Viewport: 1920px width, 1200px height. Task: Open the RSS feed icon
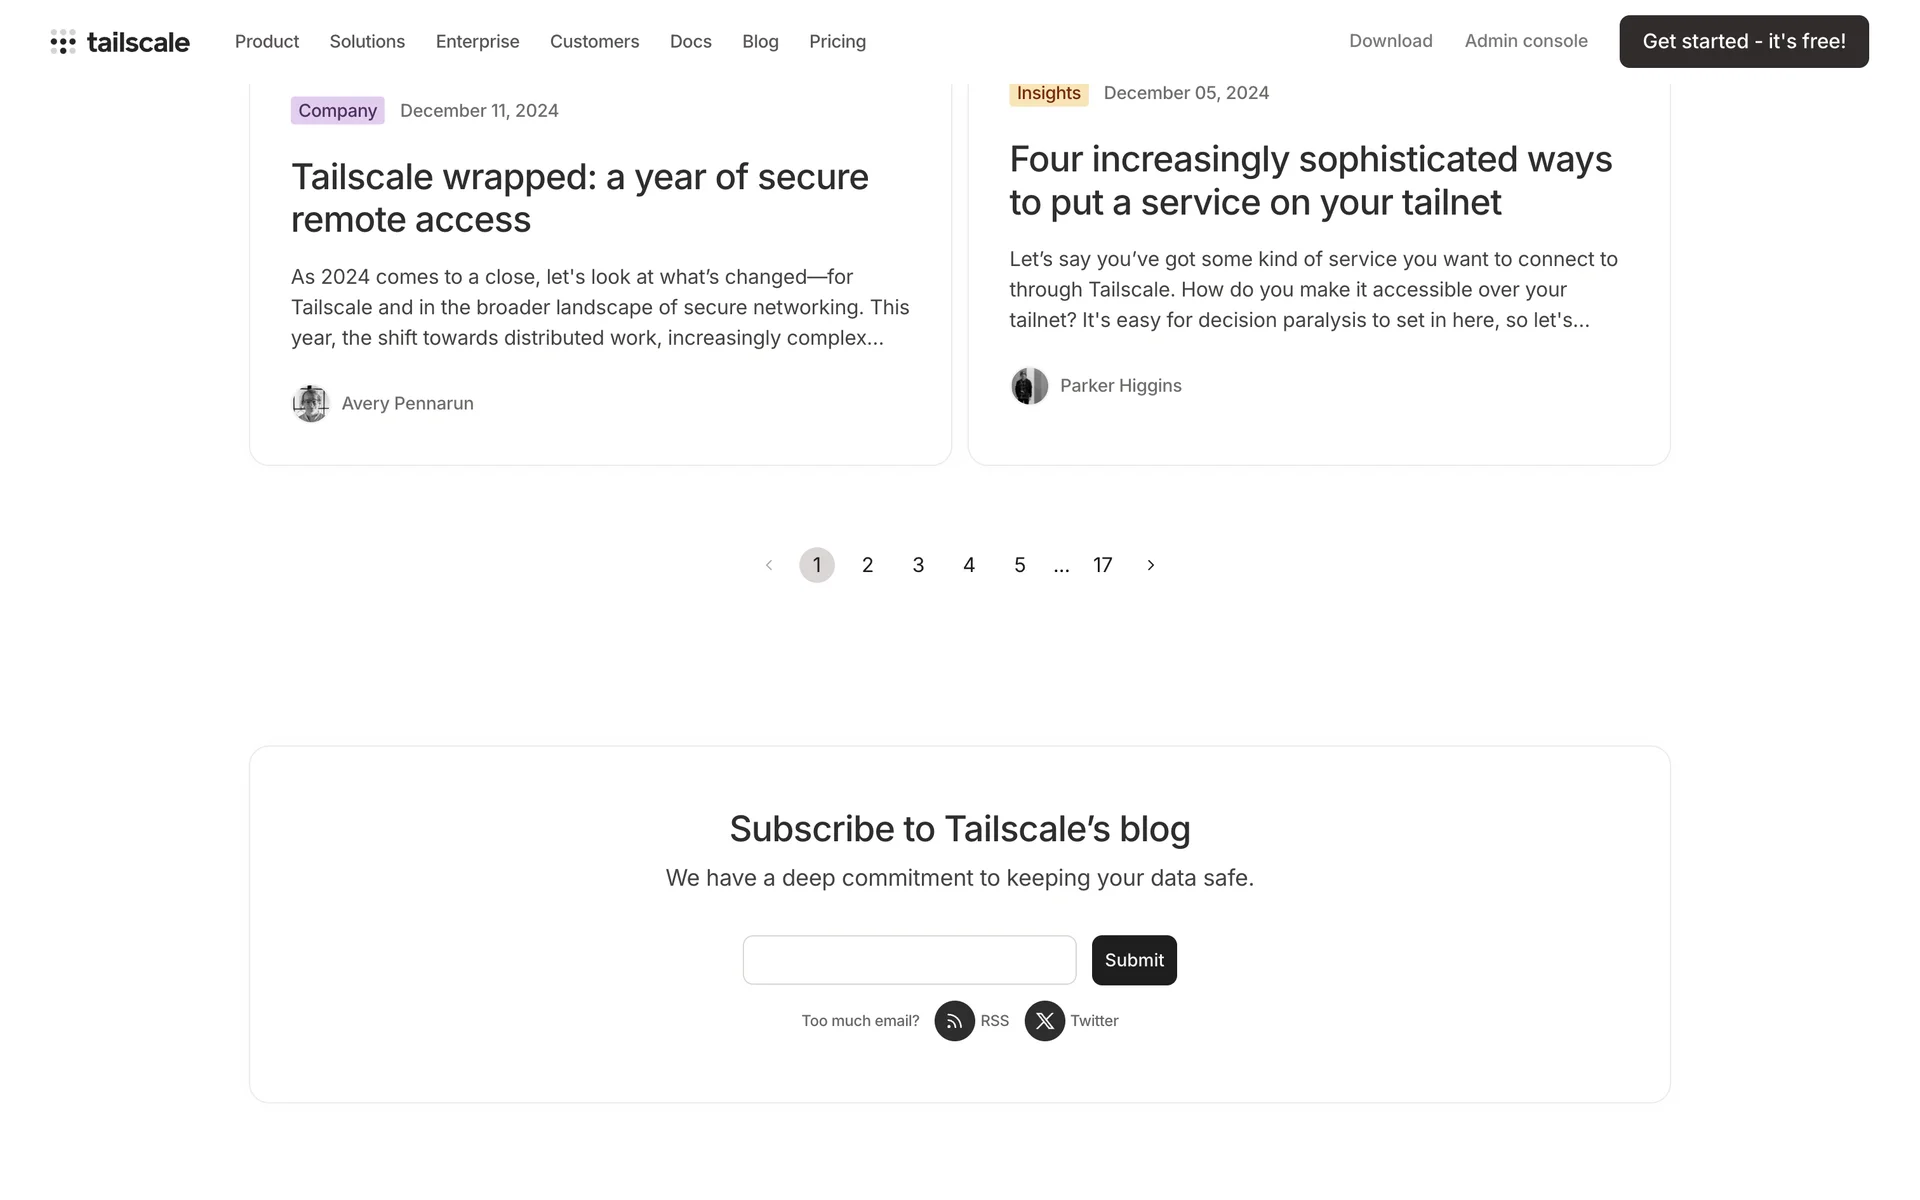954,1021
